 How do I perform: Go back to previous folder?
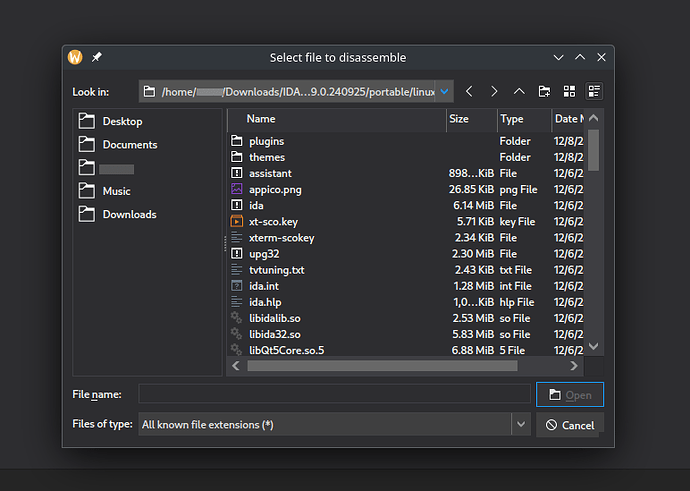coord(469,92)
